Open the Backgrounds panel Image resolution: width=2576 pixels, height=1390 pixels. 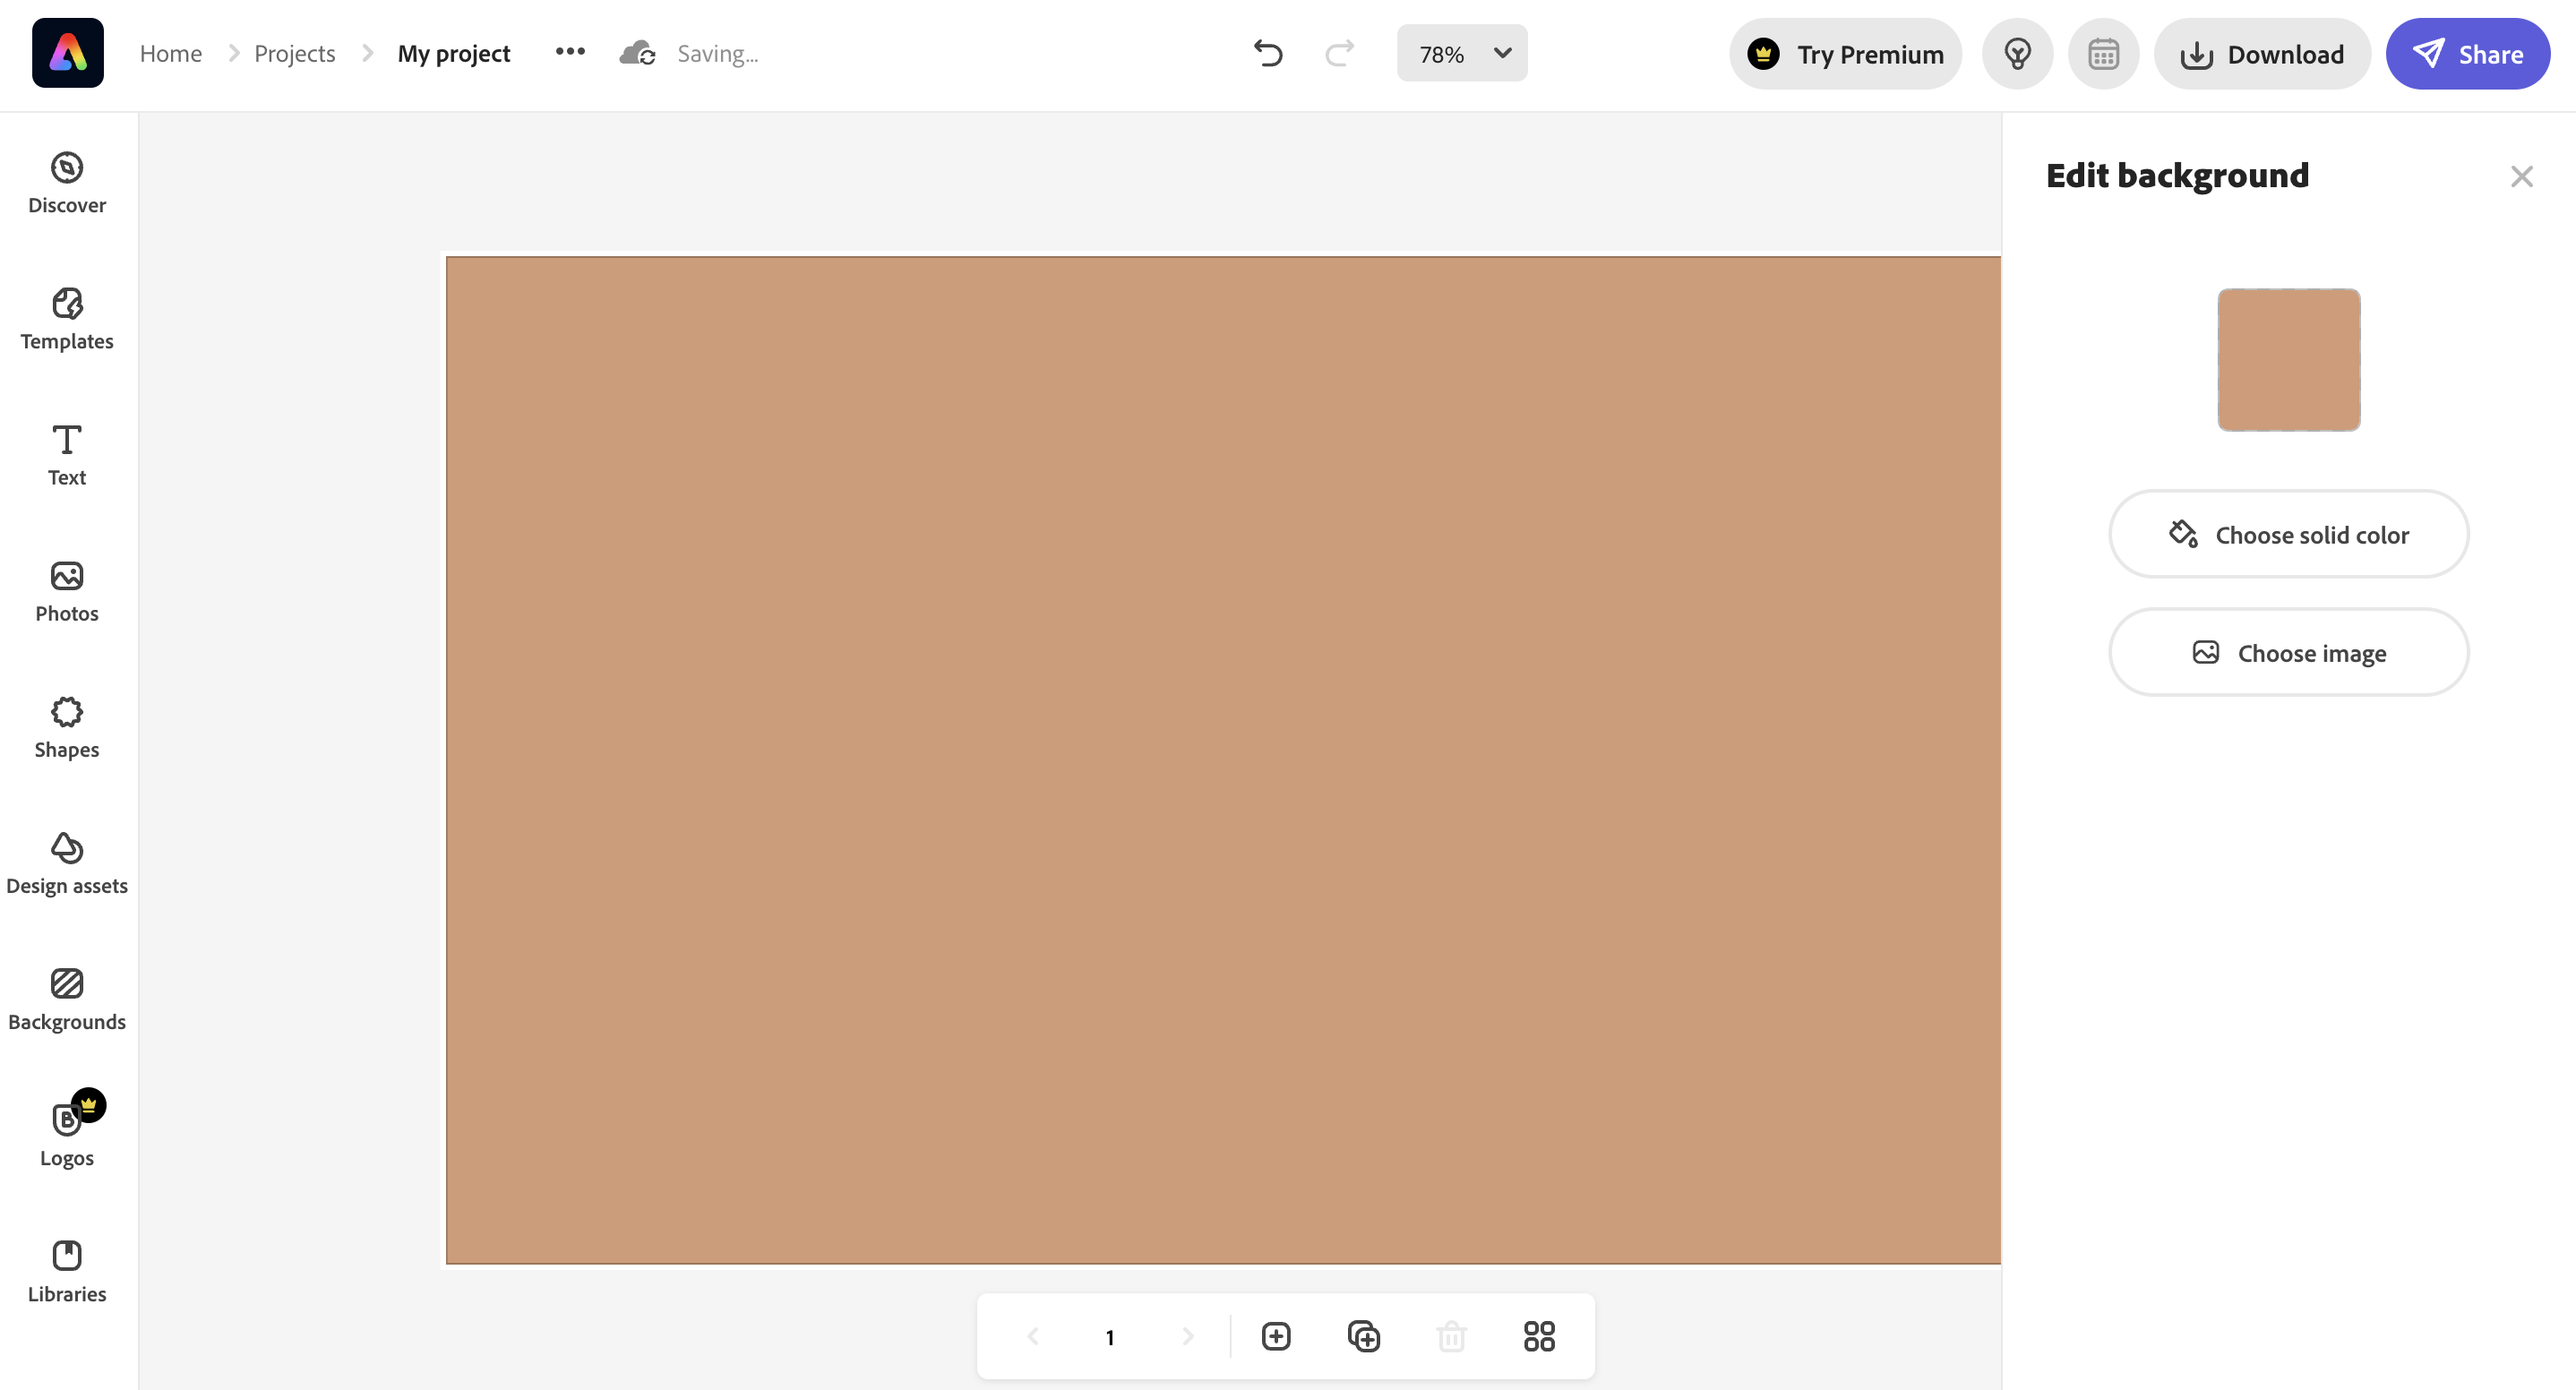click(67, 999)
